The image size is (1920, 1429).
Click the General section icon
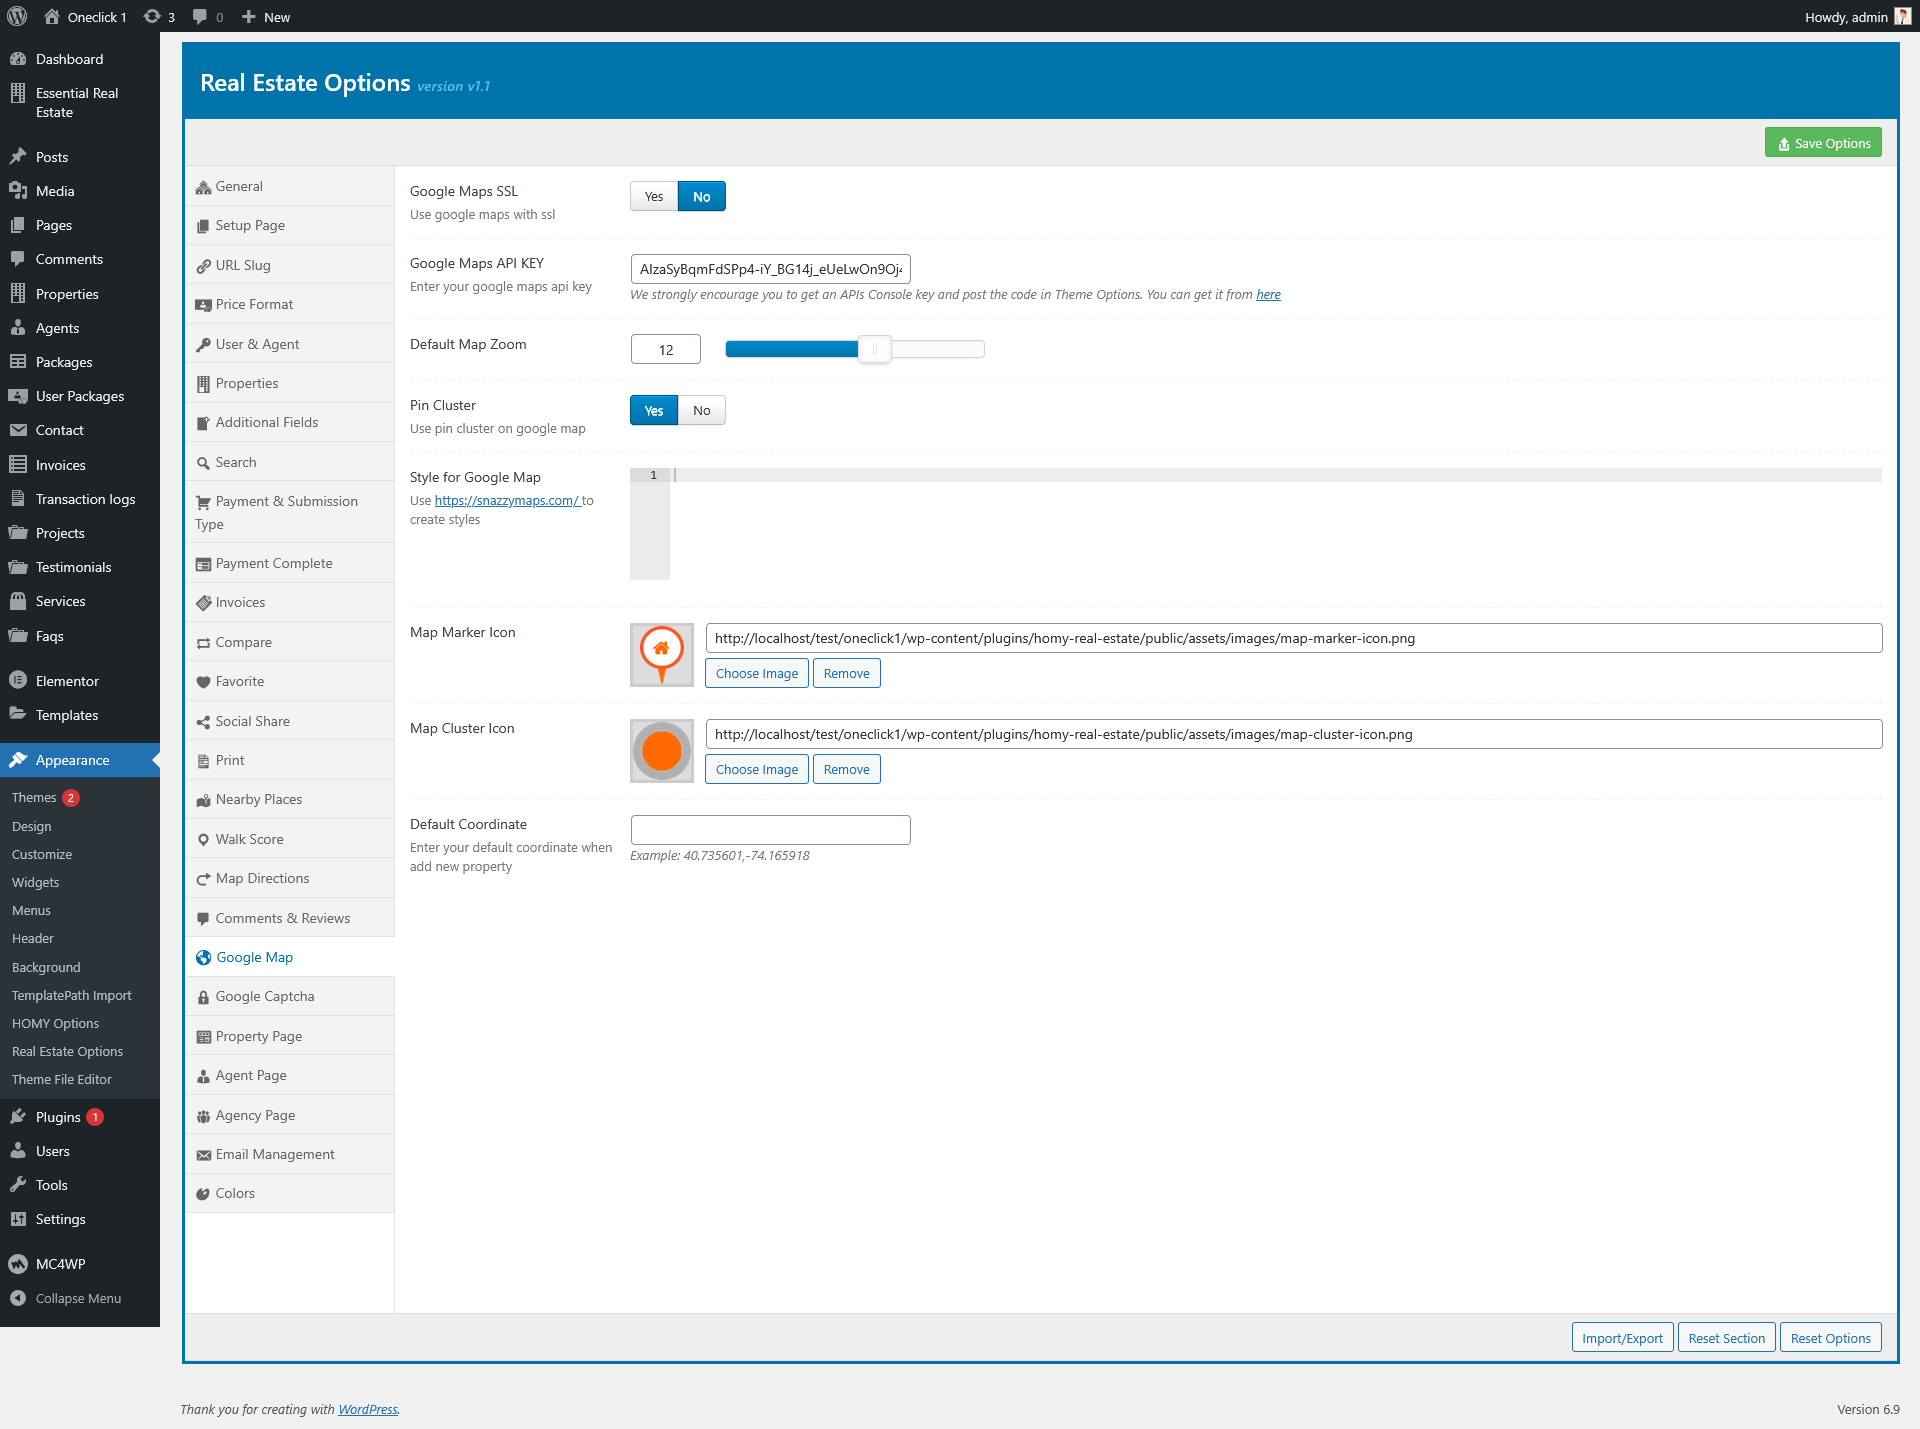203,187
